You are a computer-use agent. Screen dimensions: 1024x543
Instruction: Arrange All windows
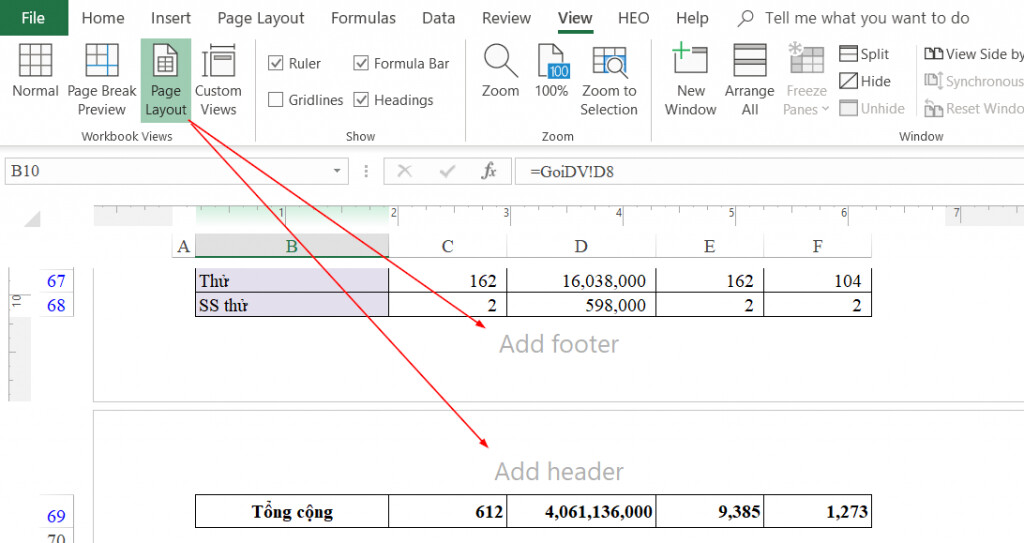tap(750, 80)
